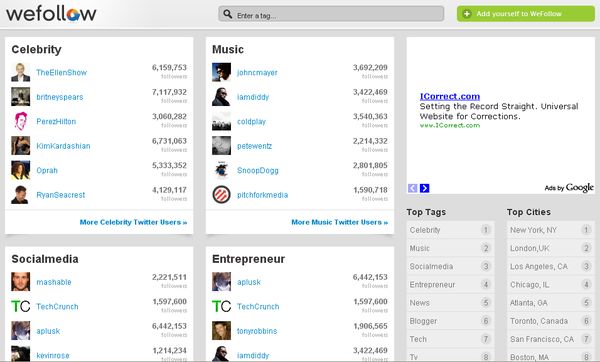Select San Francisco, CA in Top Cities
Image resolution: width=600 pixels, height=362 pixels.
551,339
